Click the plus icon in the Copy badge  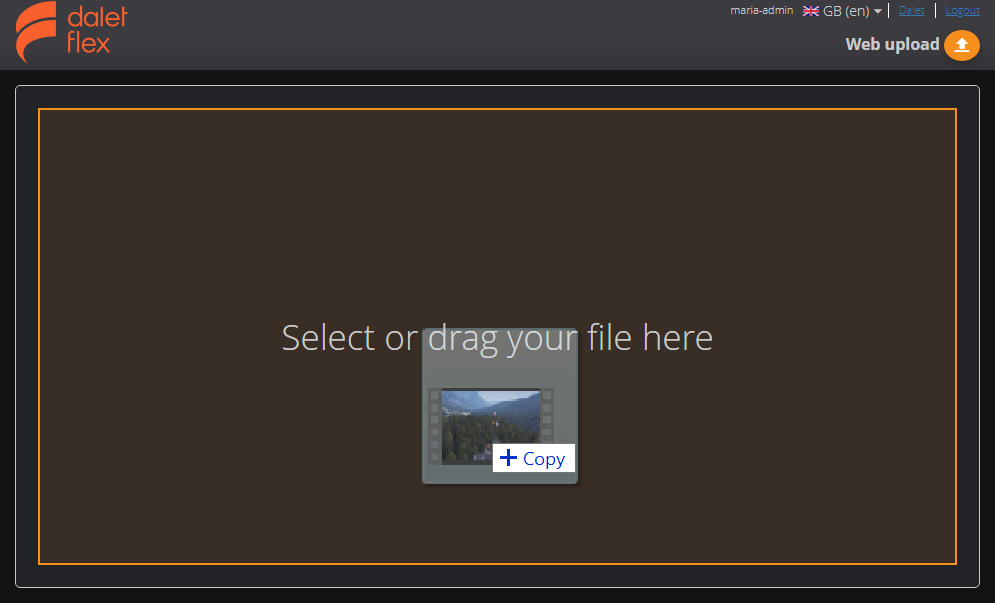click(510, 458)
